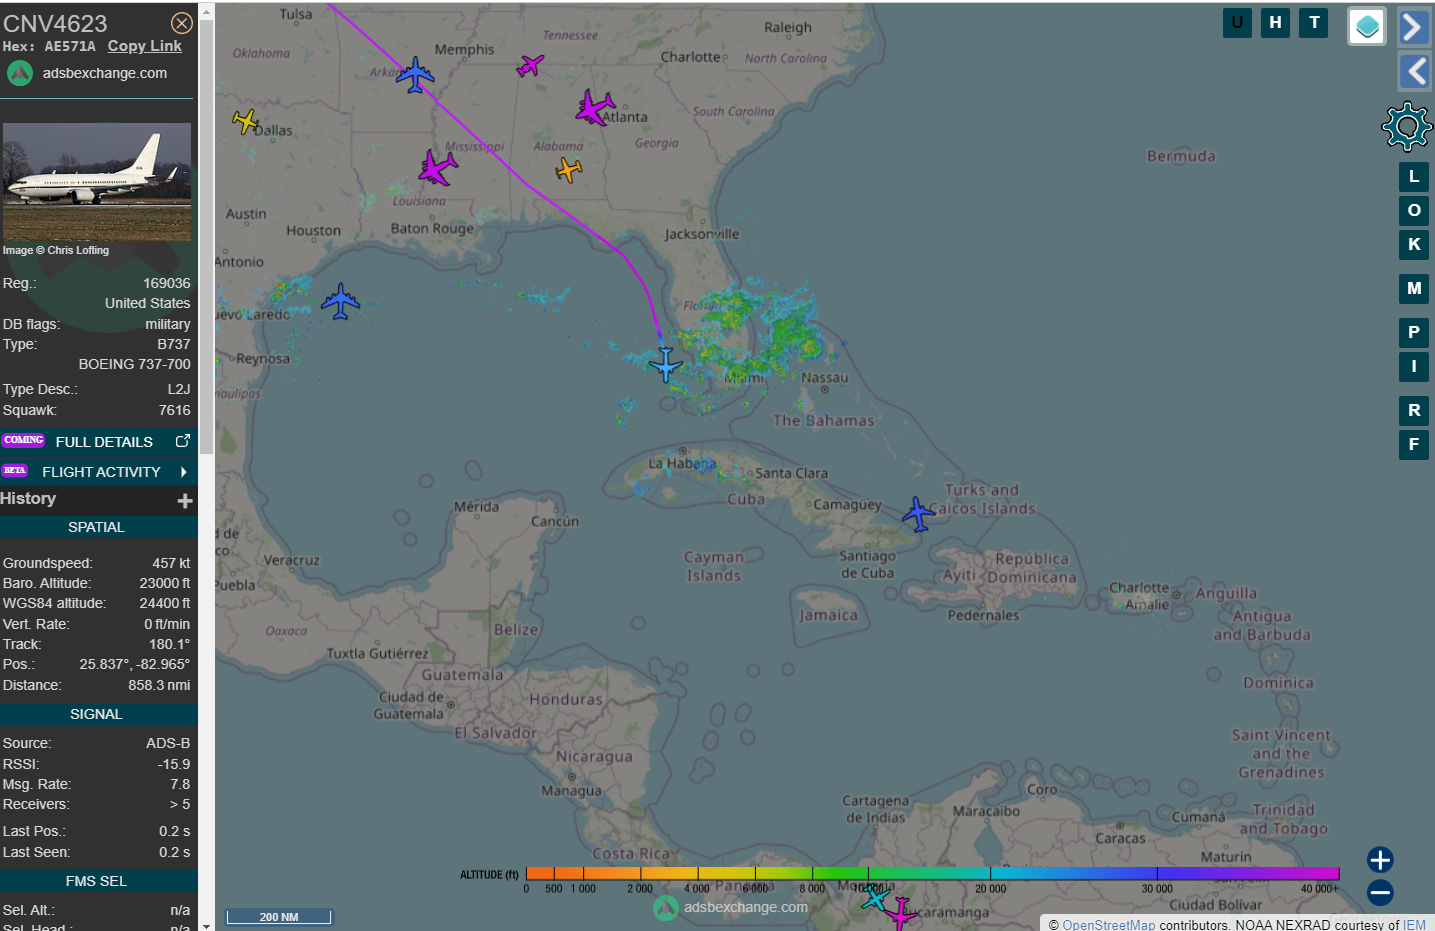Click the Image © Chris Lofting credit
Viewport: 1435px width, 931px height.
pyautogui.click(x=56, y=250)
